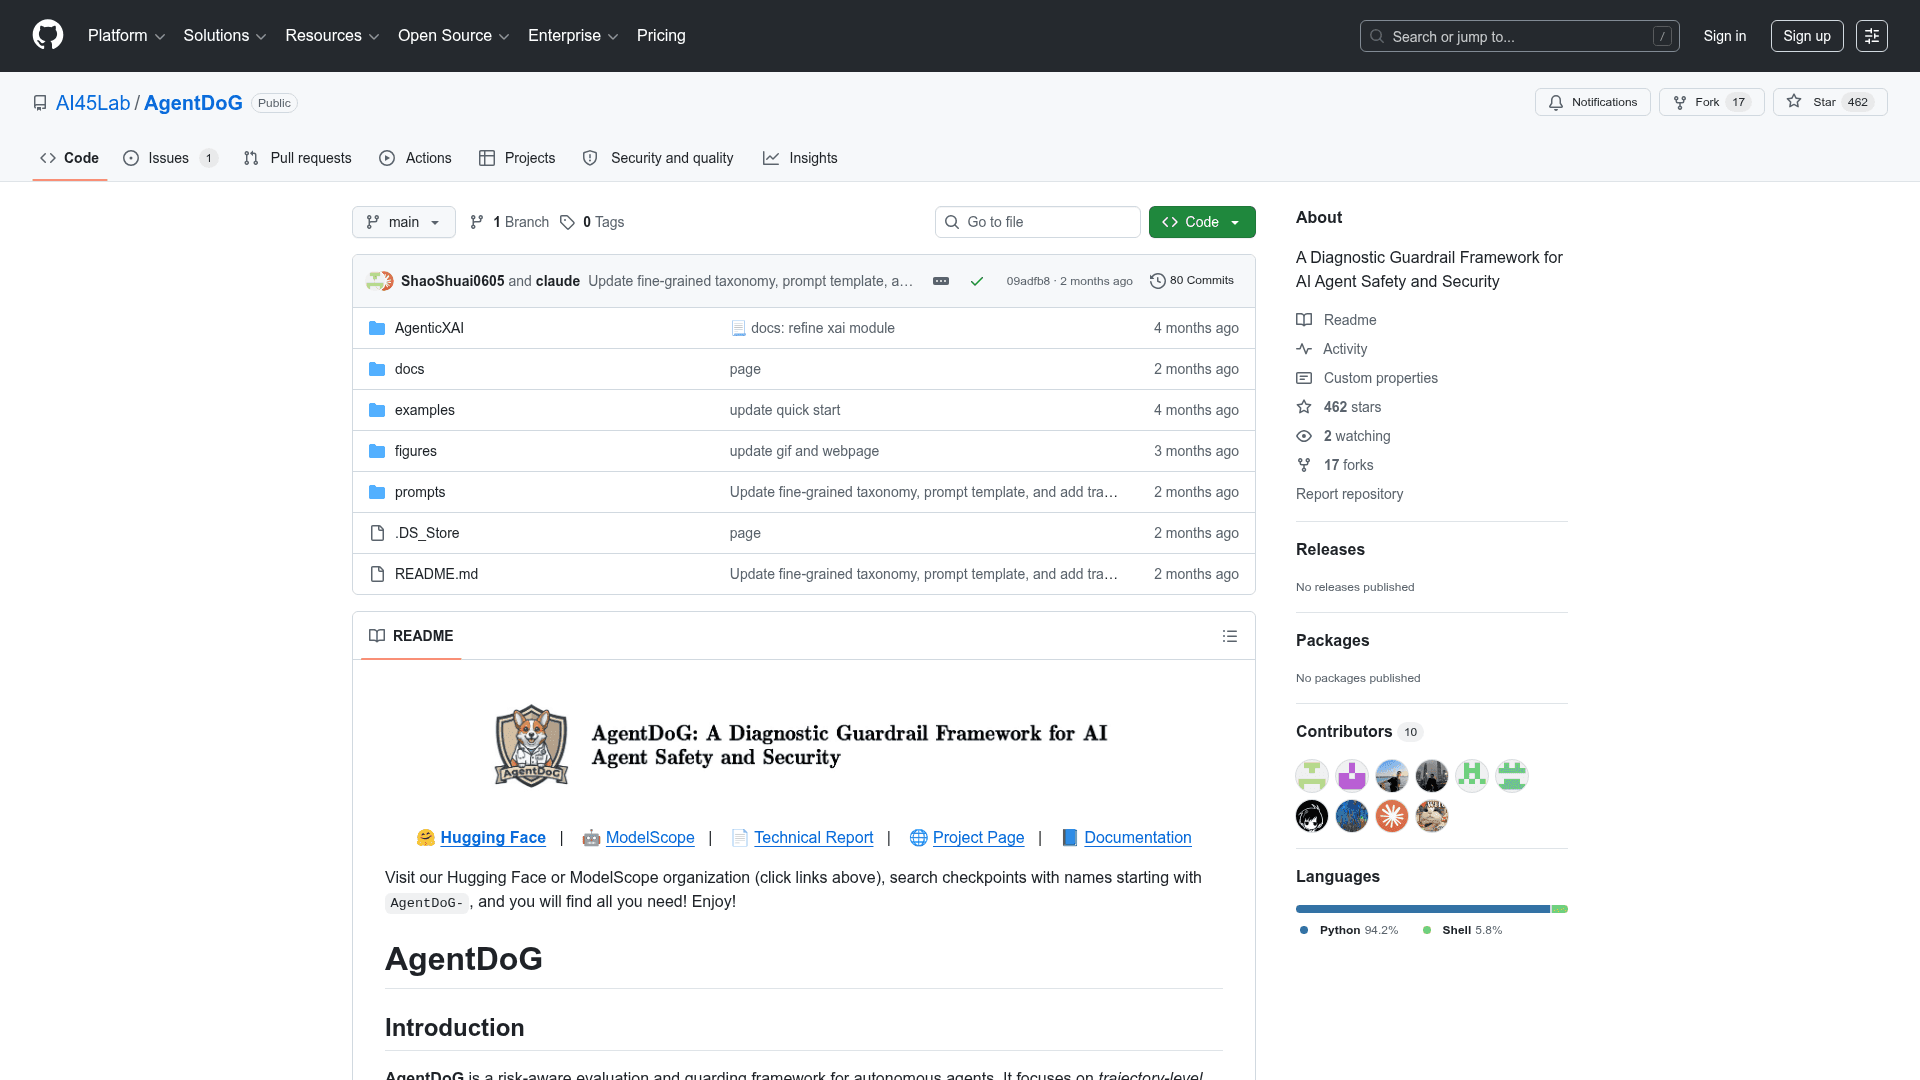Expand the Open Source menu

pyautogui.click(x=453, y=36)
